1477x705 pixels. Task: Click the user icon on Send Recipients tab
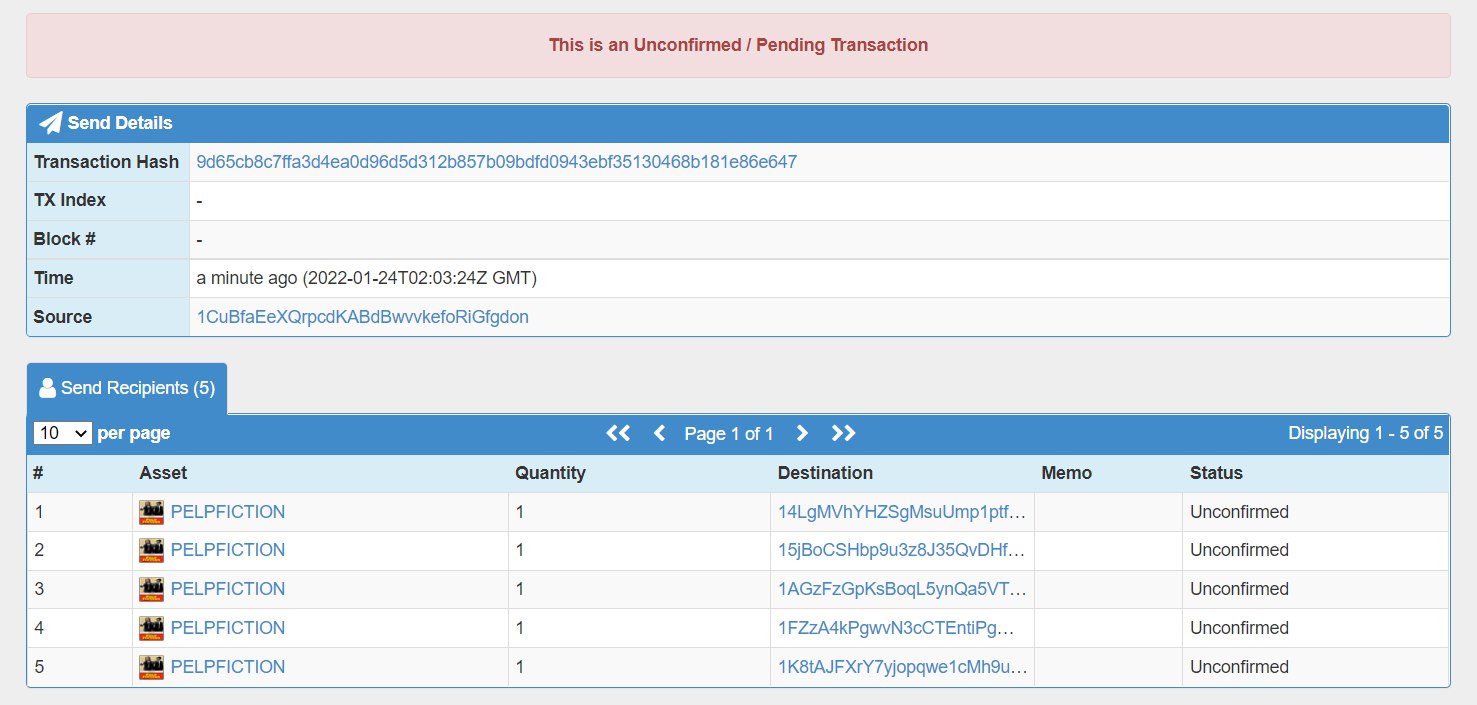click(x=47, y=388)
